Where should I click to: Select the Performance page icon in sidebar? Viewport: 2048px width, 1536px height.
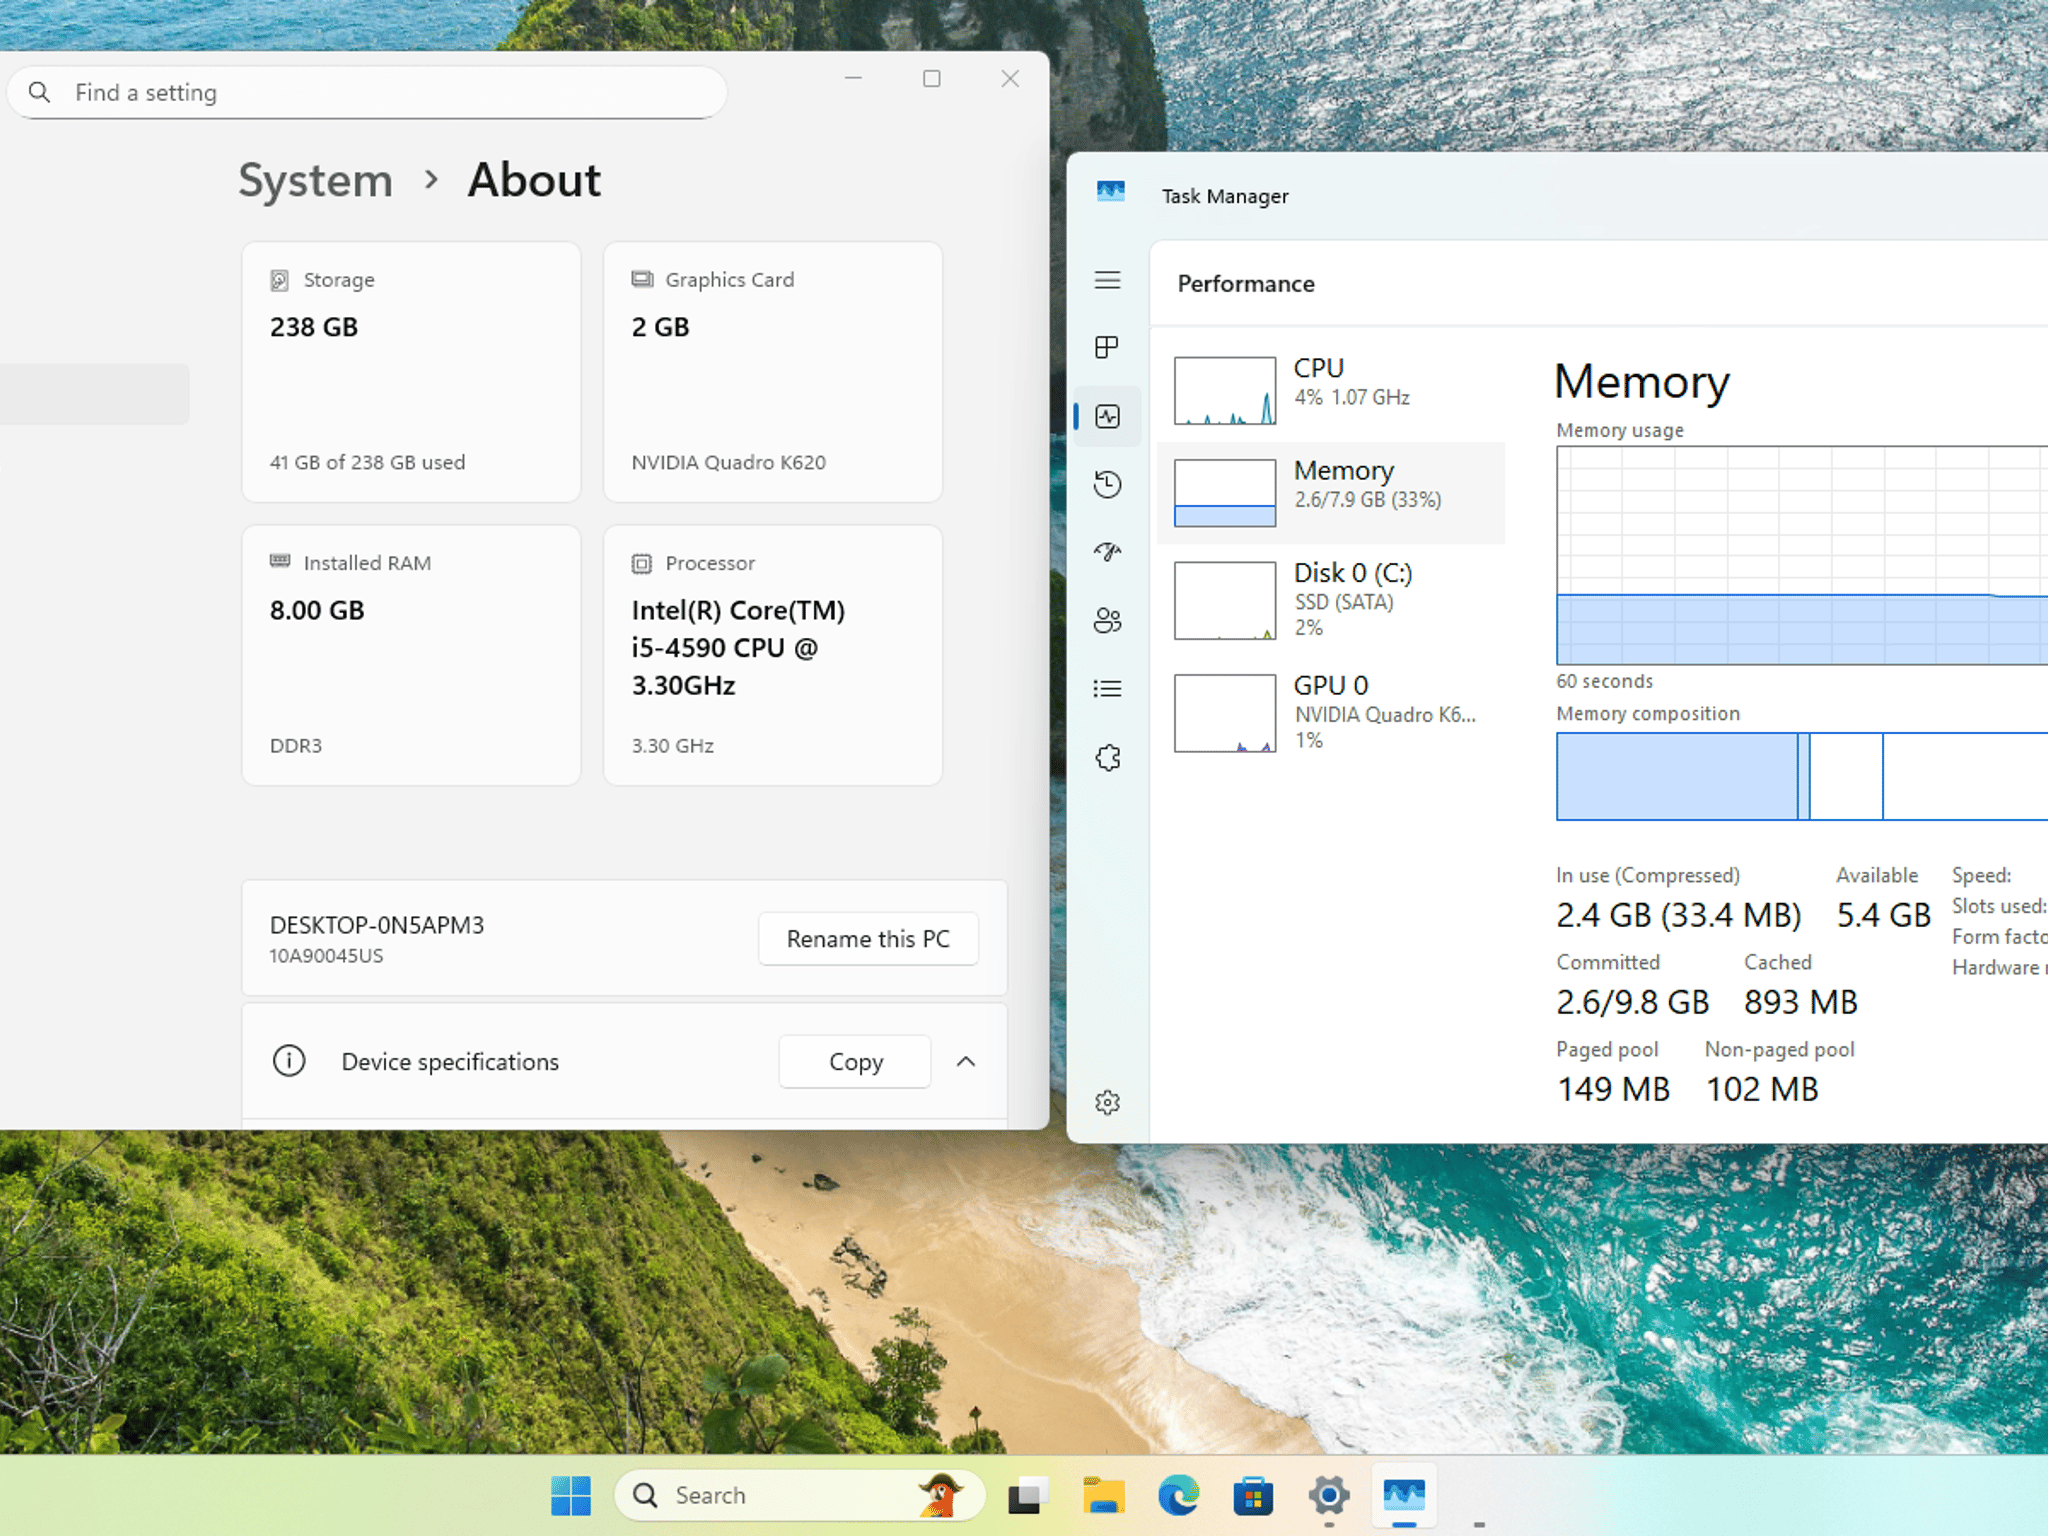tap(1107, 416)
